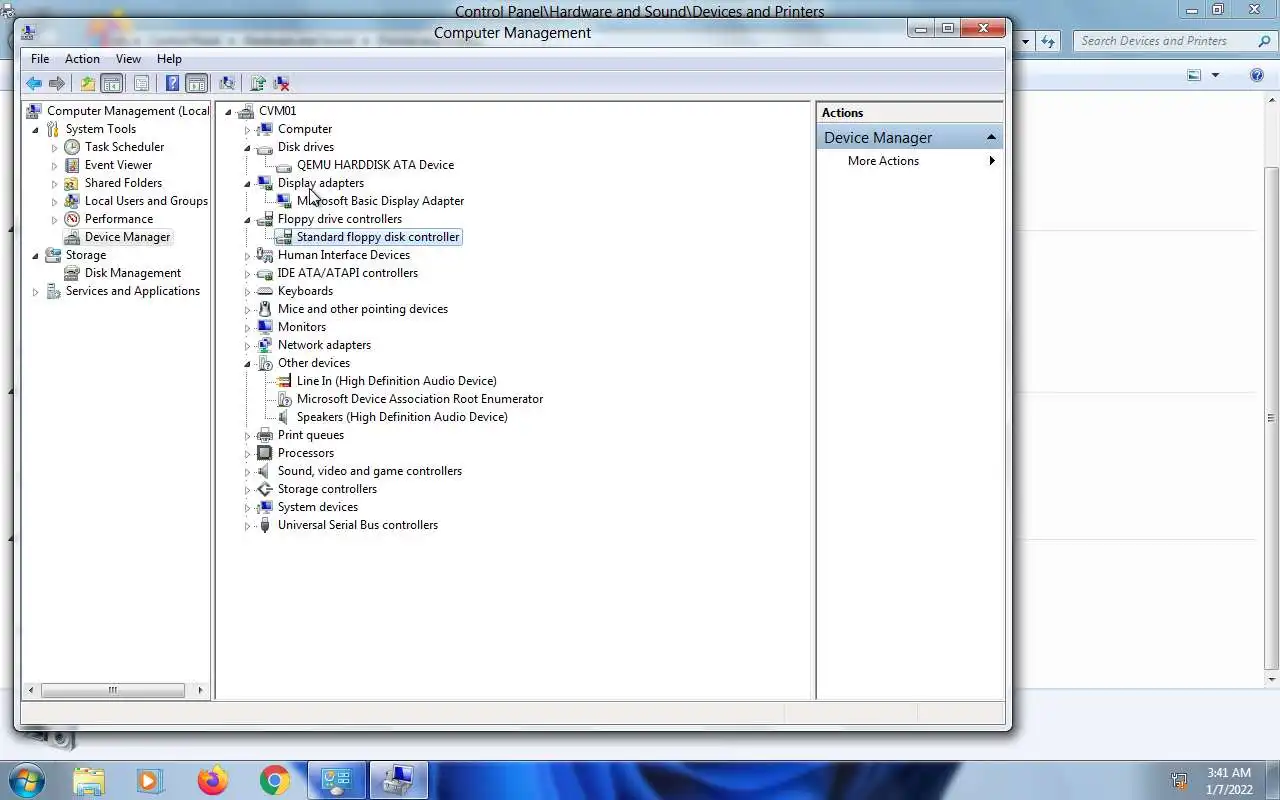
Task: Click the Uninstall device toolbar icon
Action: point(282,84)
